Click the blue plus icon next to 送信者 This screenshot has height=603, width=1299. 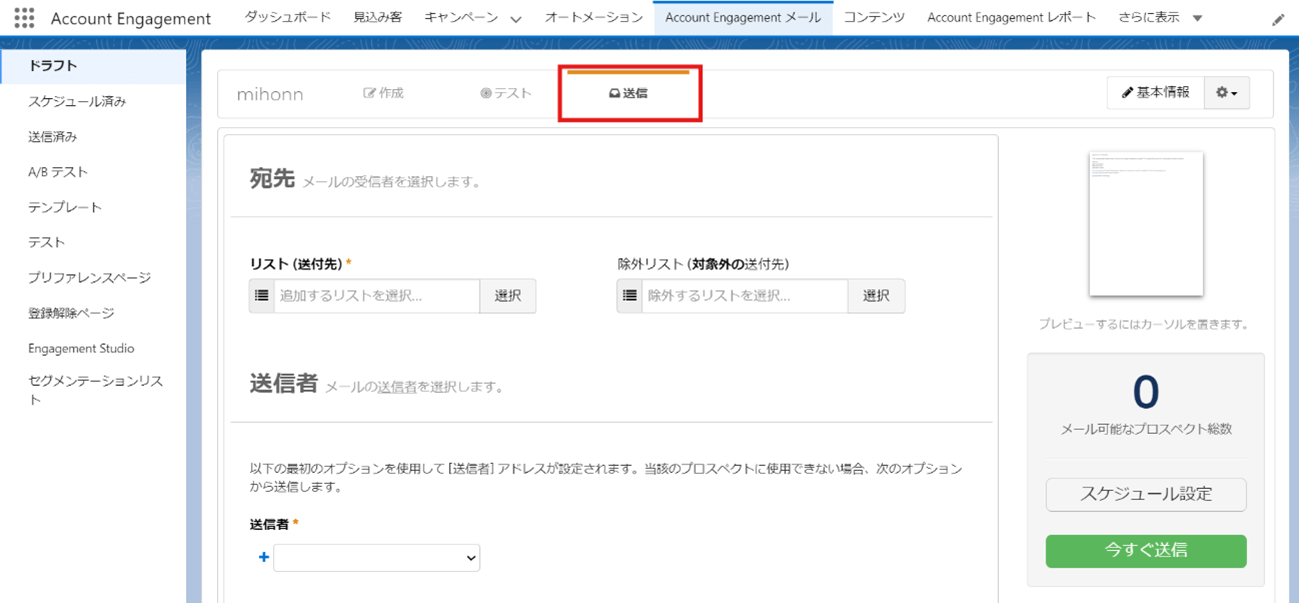pyautogui.click(x=264, y=557)
